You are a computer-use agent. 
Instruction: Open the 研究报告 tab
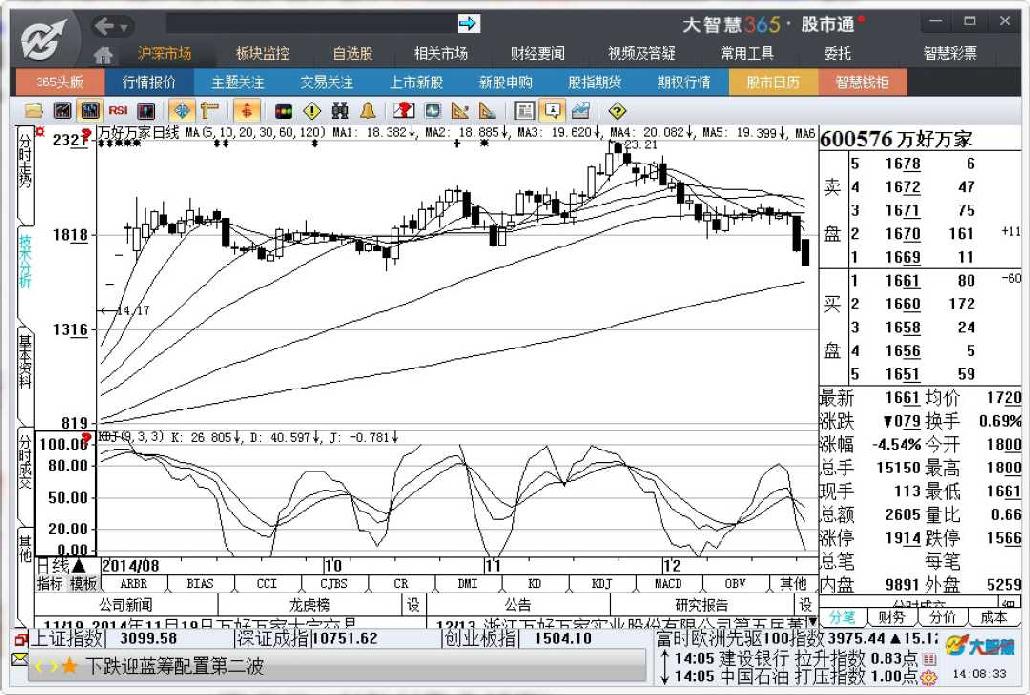click(702, 604)
